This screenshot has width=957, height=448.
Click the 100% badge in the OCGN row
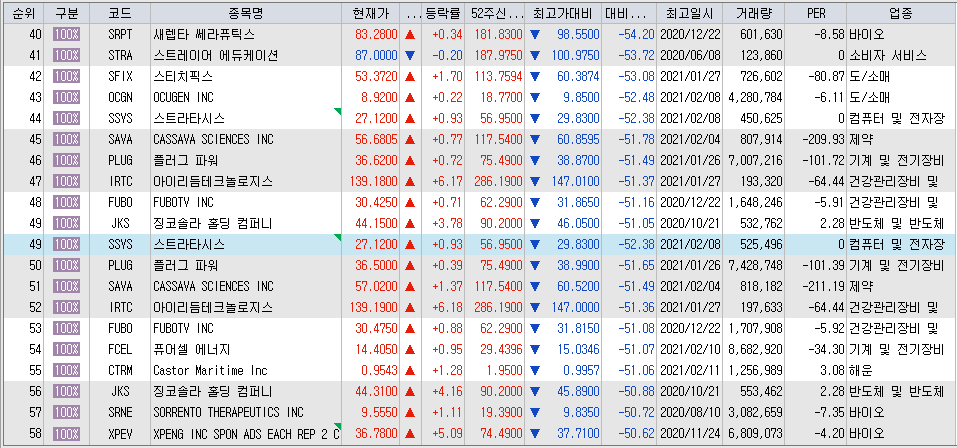(66, 97)
